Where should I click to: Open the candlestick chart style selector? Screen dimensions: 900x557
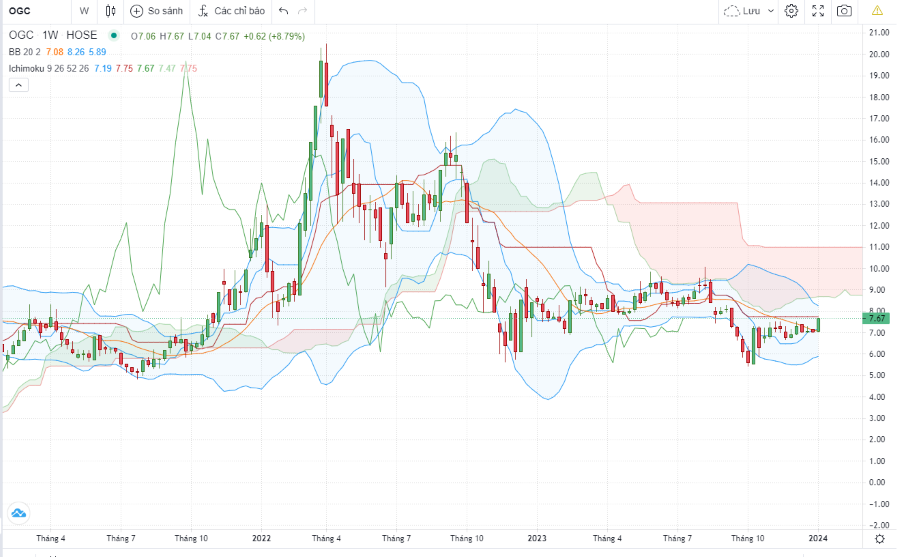[x=110, y=11]
